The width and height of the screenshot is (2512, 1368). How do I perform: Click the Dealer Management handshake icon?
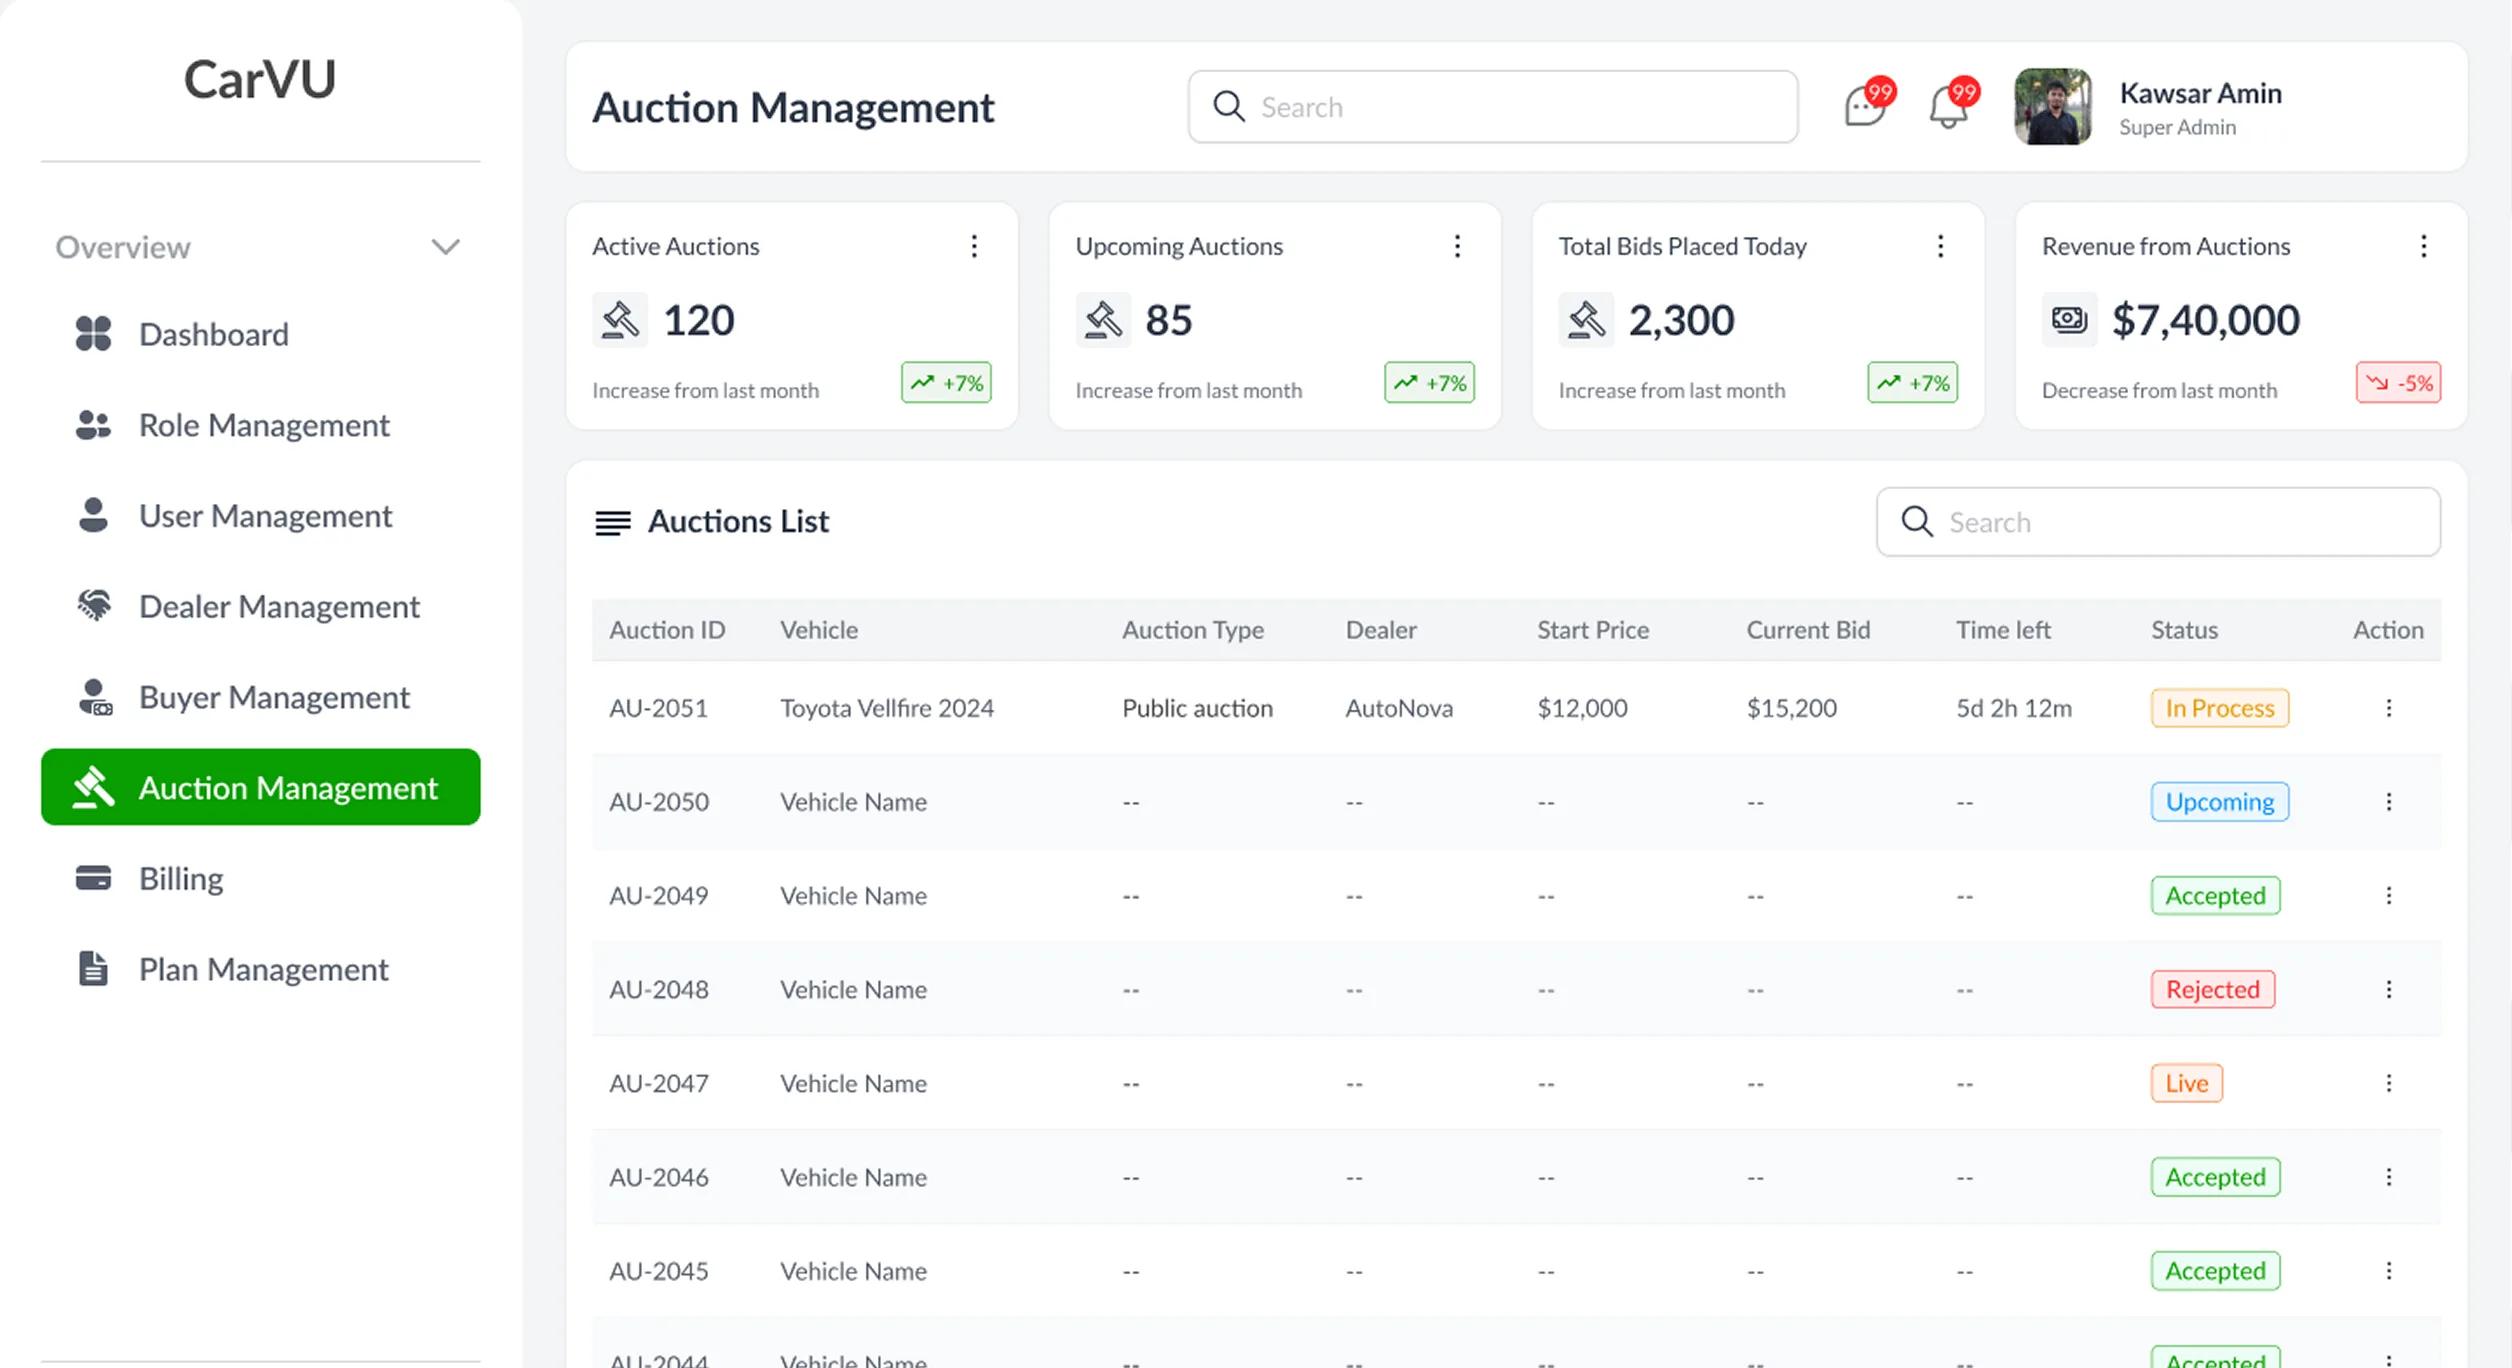tap(93, 606)
